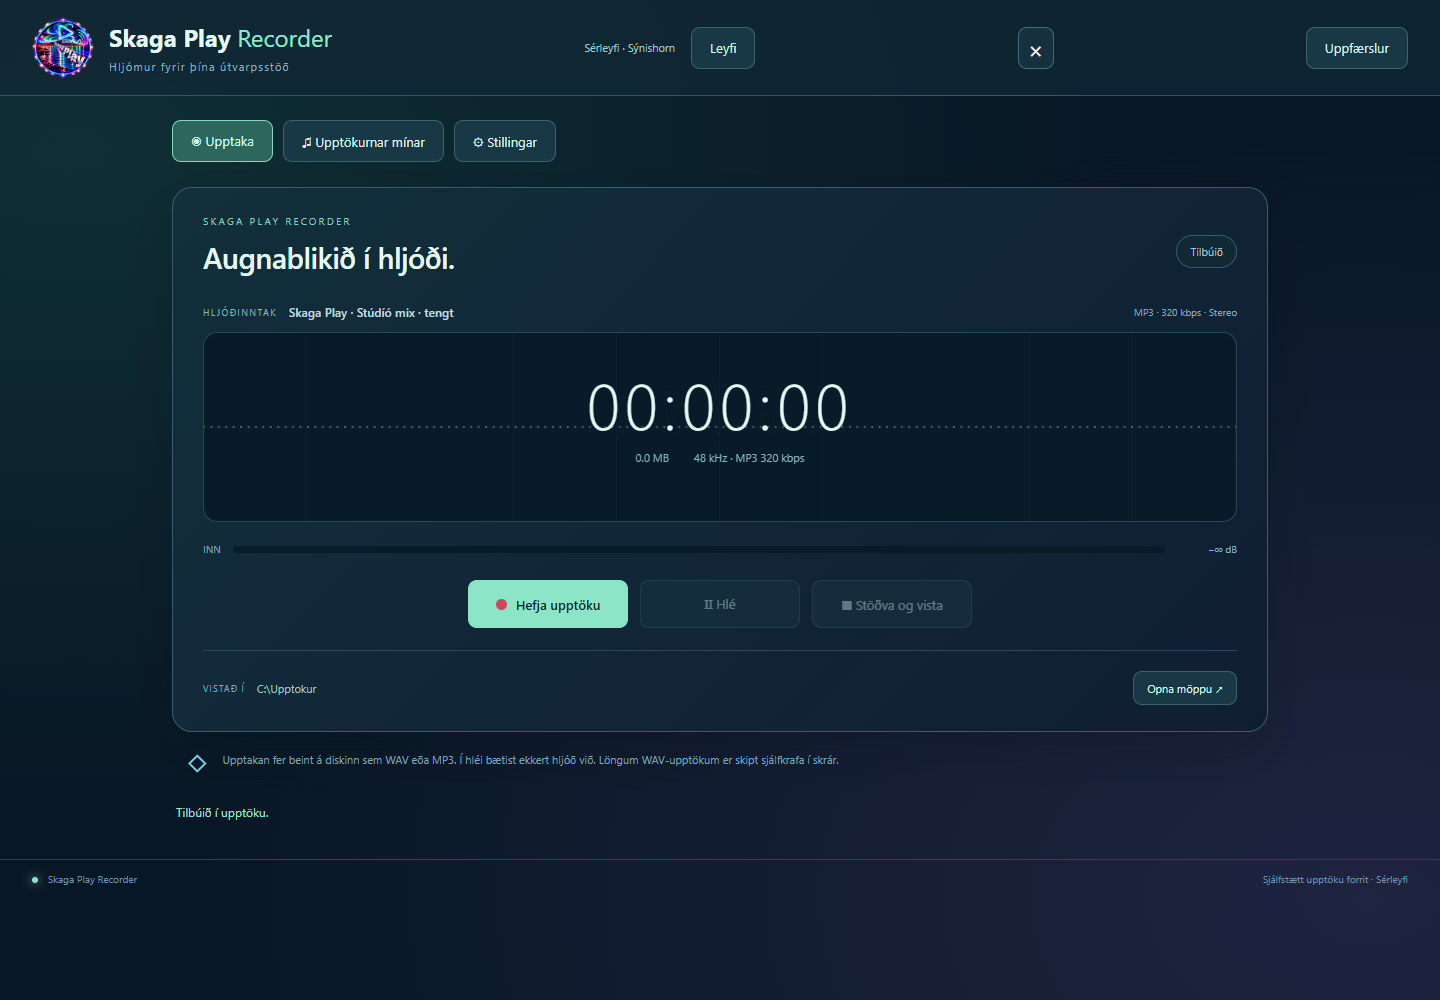This screenshot has width=1440, height=1000.
Task: Open the Stillingar settings tab
Action: click(x=504, y=141)
